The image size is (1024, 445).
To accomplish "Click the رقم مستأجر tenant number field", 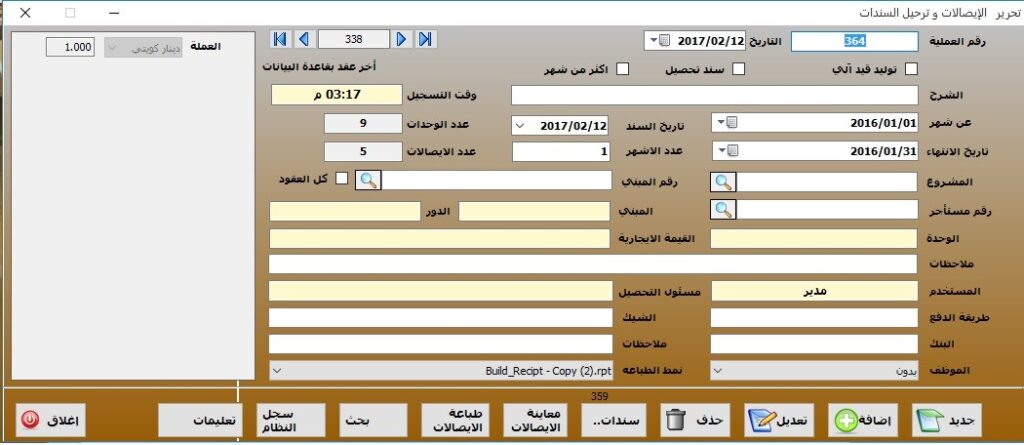I will 827,210.
